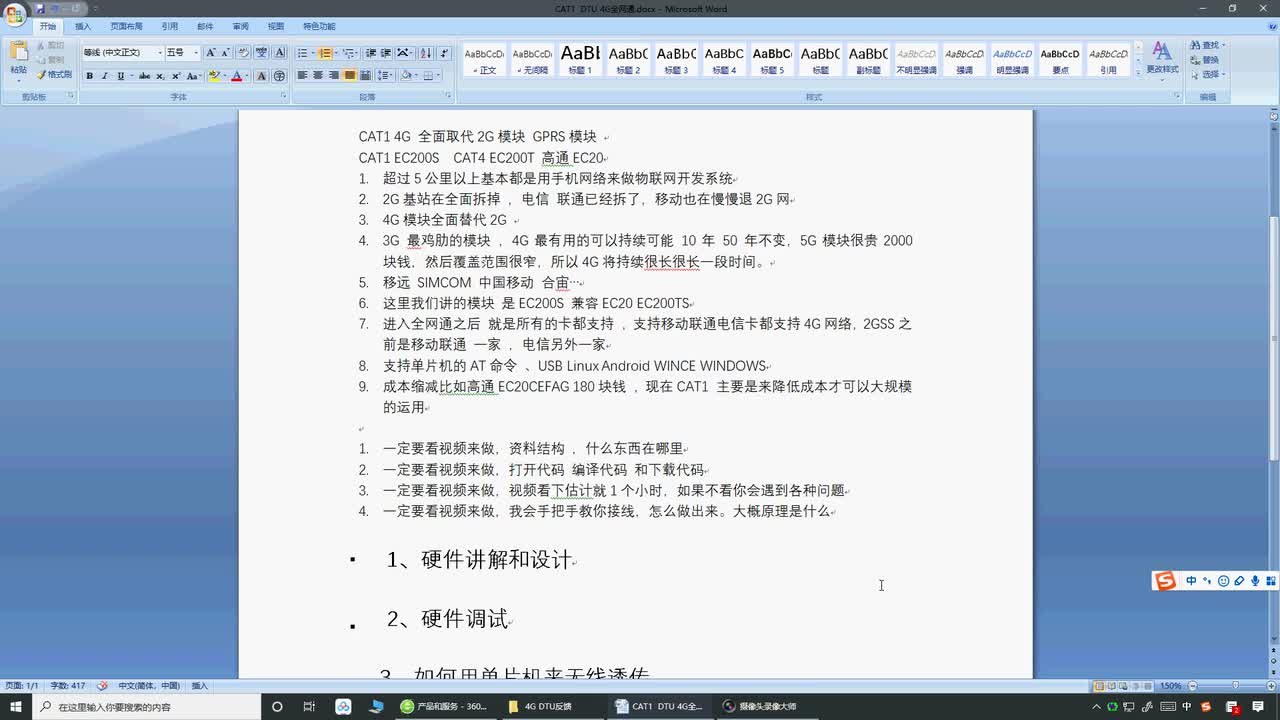The height and width of the screenshot is (720, 1280).
Task: Click the Clear Formatting icon
Action: (x=245, y=52)
